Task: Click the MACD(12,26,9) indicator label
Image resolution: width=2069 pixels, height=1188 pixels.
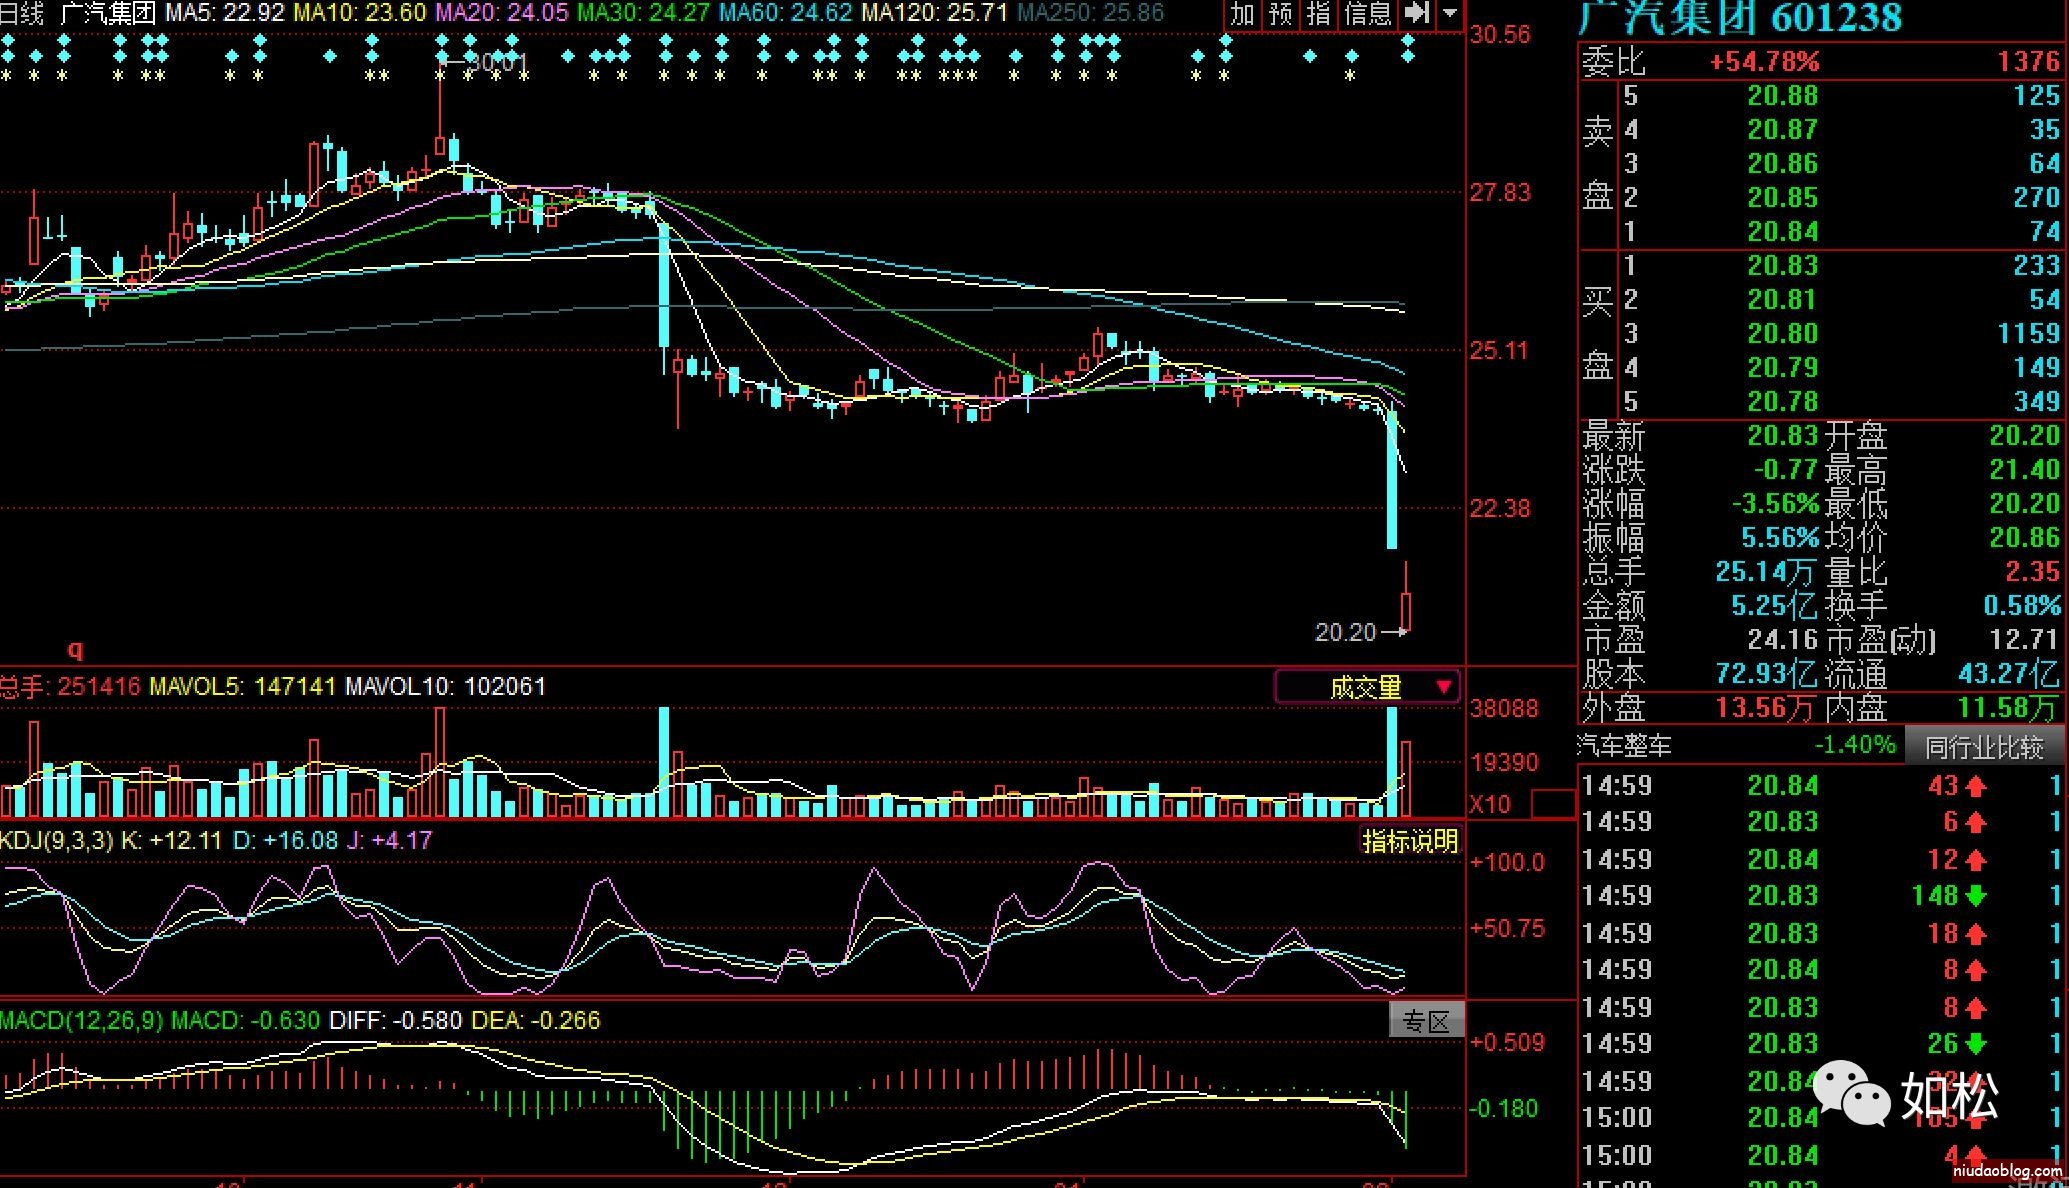Action: coord(82,1020)
